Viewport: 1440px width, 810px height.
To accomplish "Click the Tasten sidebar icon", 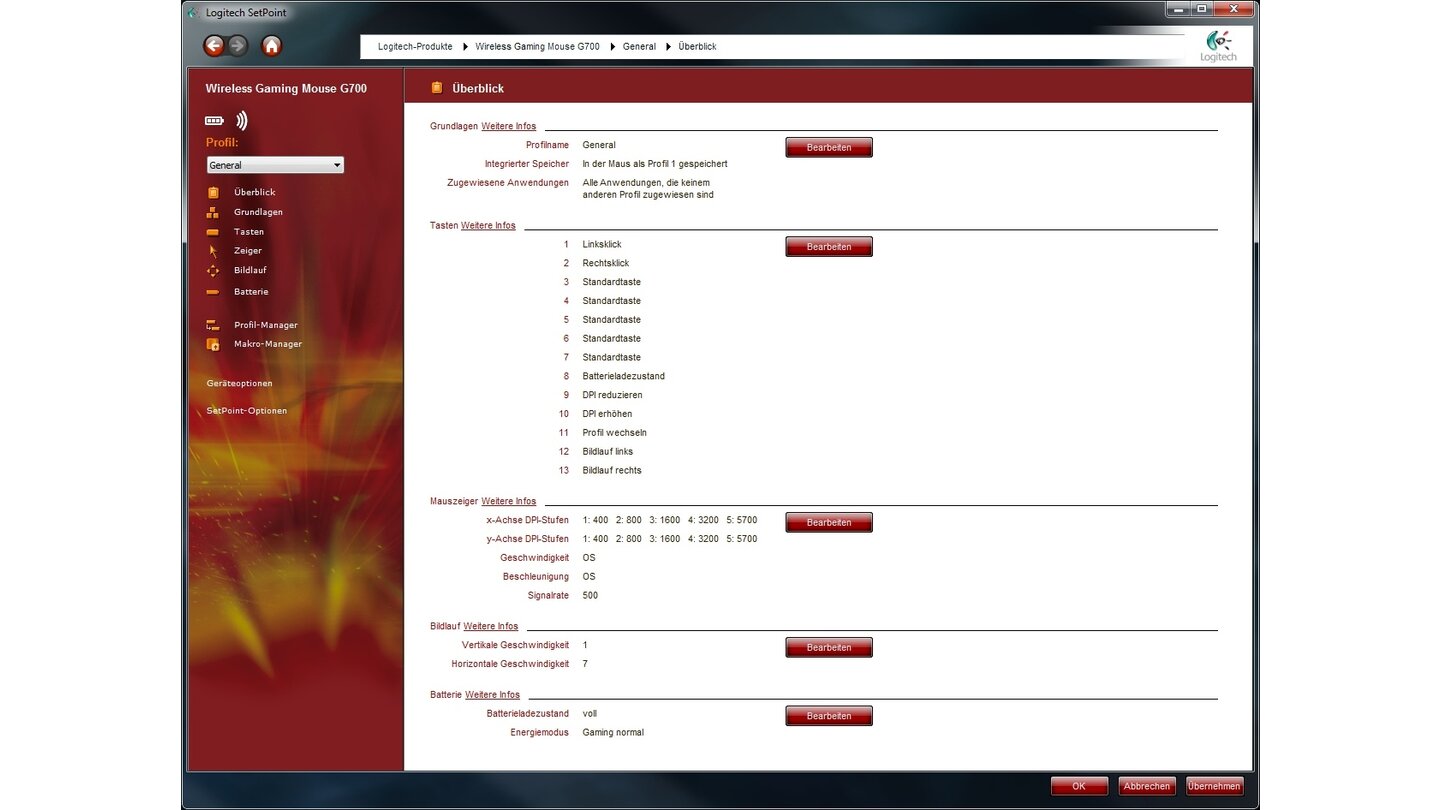I will [x=212, y=232].
